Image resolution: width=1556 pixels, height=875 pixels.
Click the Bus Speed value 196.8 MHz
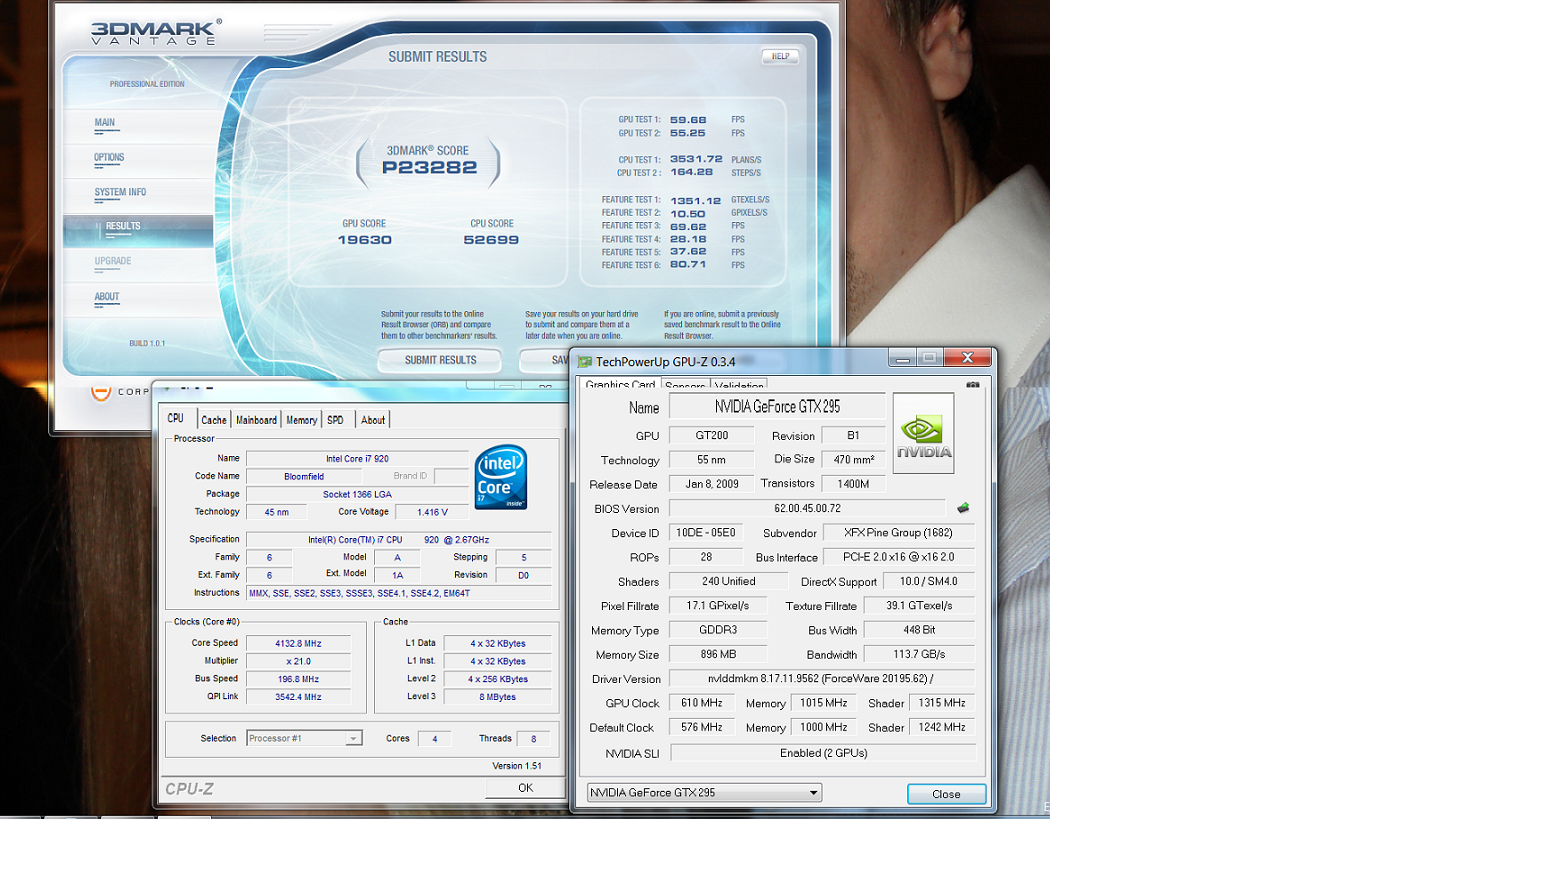299,679
